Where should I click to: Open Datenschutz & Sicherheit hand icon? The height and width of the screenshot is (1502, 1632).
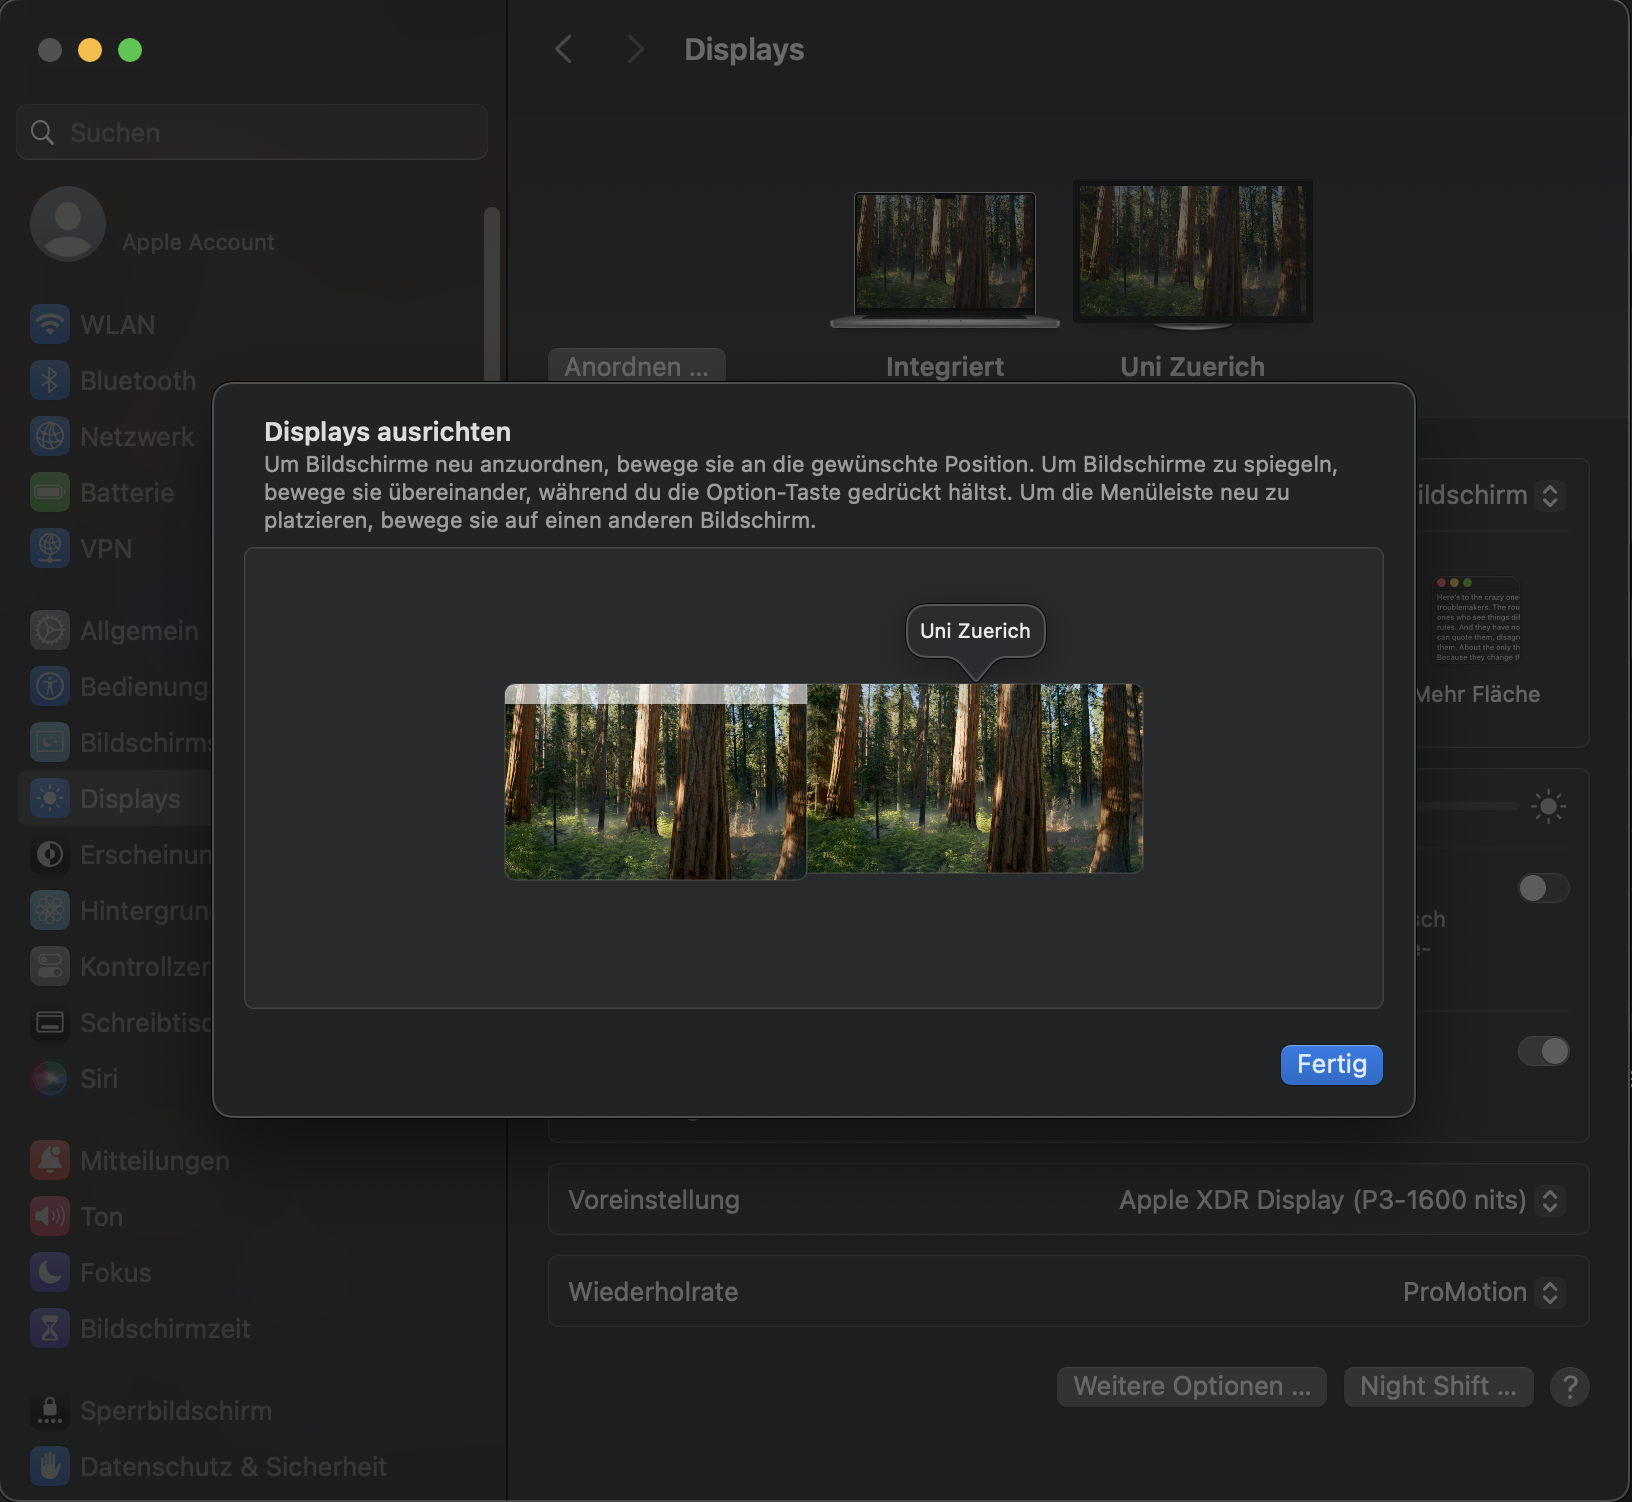[50, 1466]
